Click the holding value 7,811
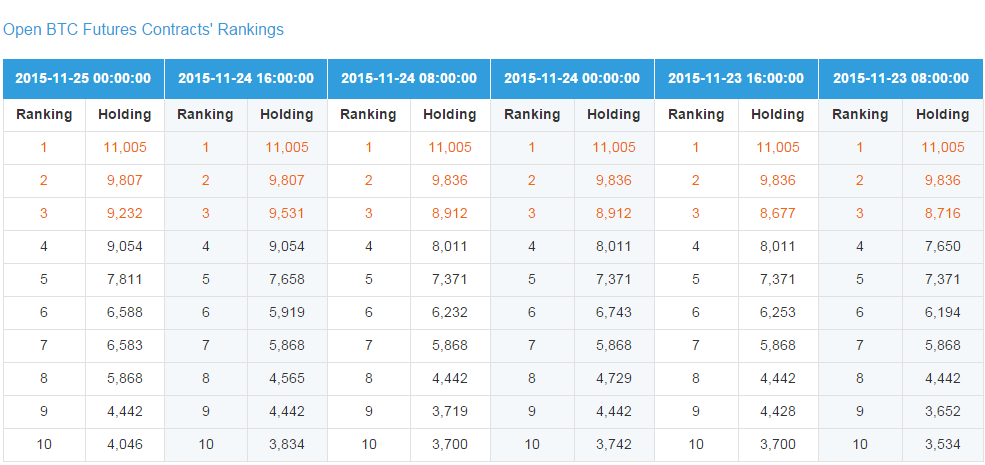Image resolution: width=985 pixels, height=465 pixels. [124, 280]
